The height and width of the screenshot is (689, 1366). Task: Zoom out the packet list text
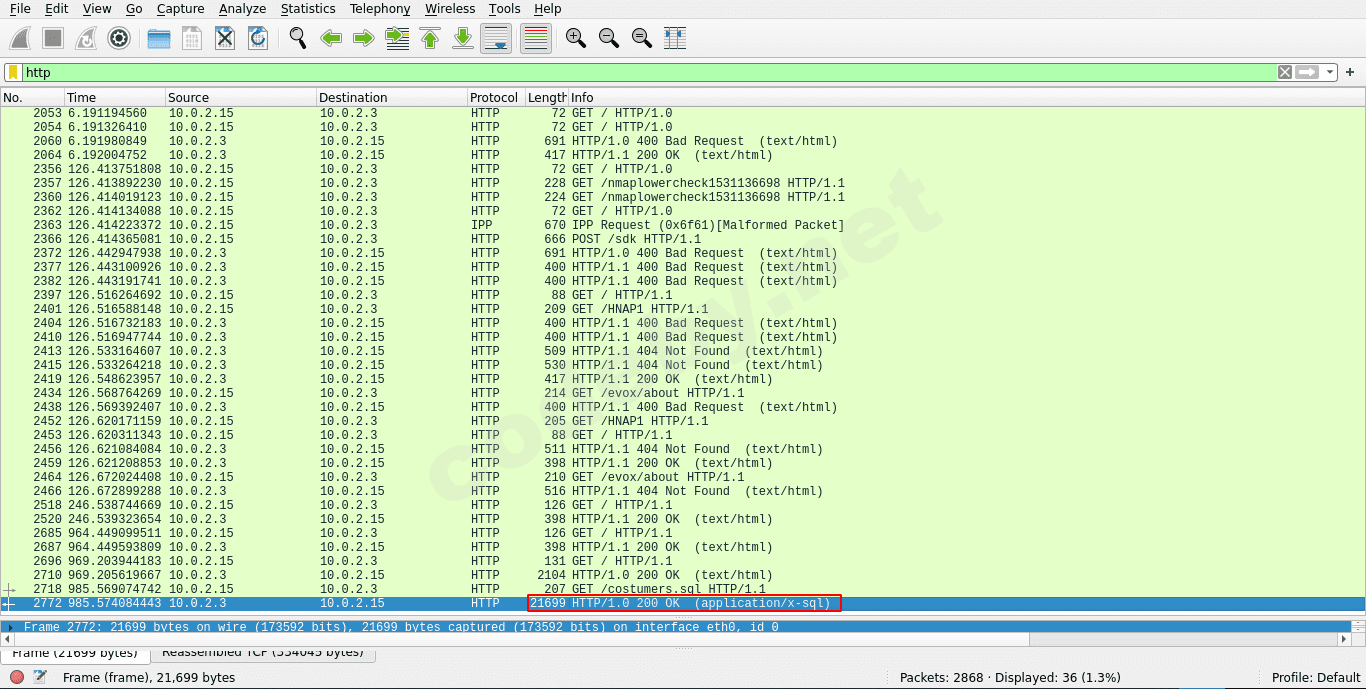pos(608,38)
